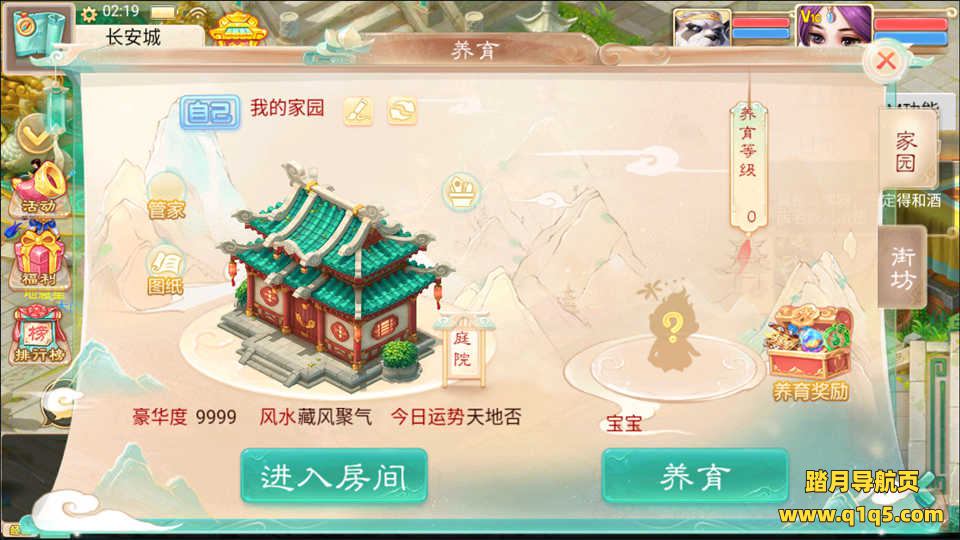
Task: Open the 养育奖励 treasure chest
Action: point(809,353)
